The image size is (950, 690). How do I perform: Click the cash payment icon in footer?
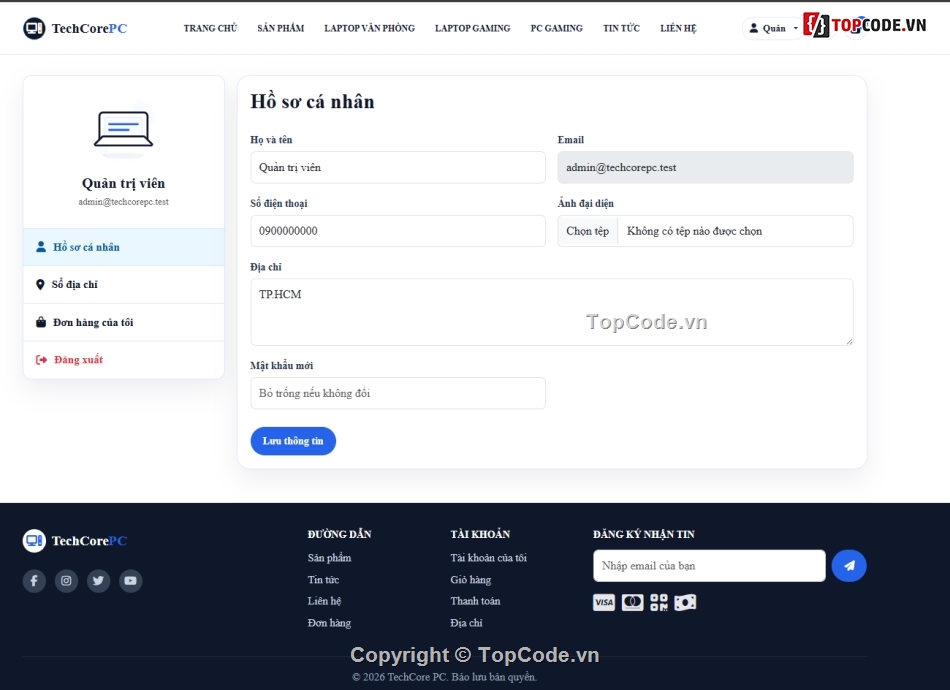pos(685,602)
